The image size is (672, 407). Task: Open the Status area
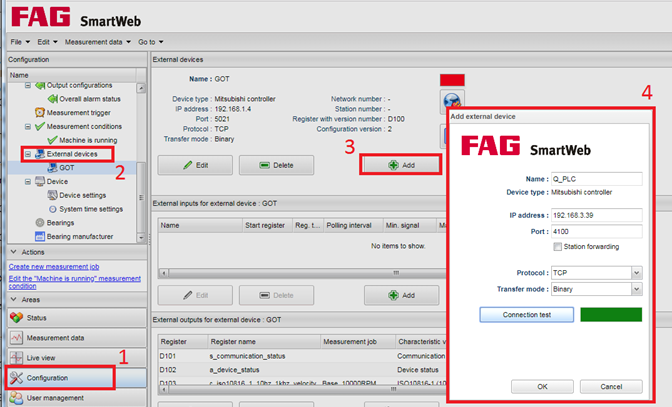77,317
